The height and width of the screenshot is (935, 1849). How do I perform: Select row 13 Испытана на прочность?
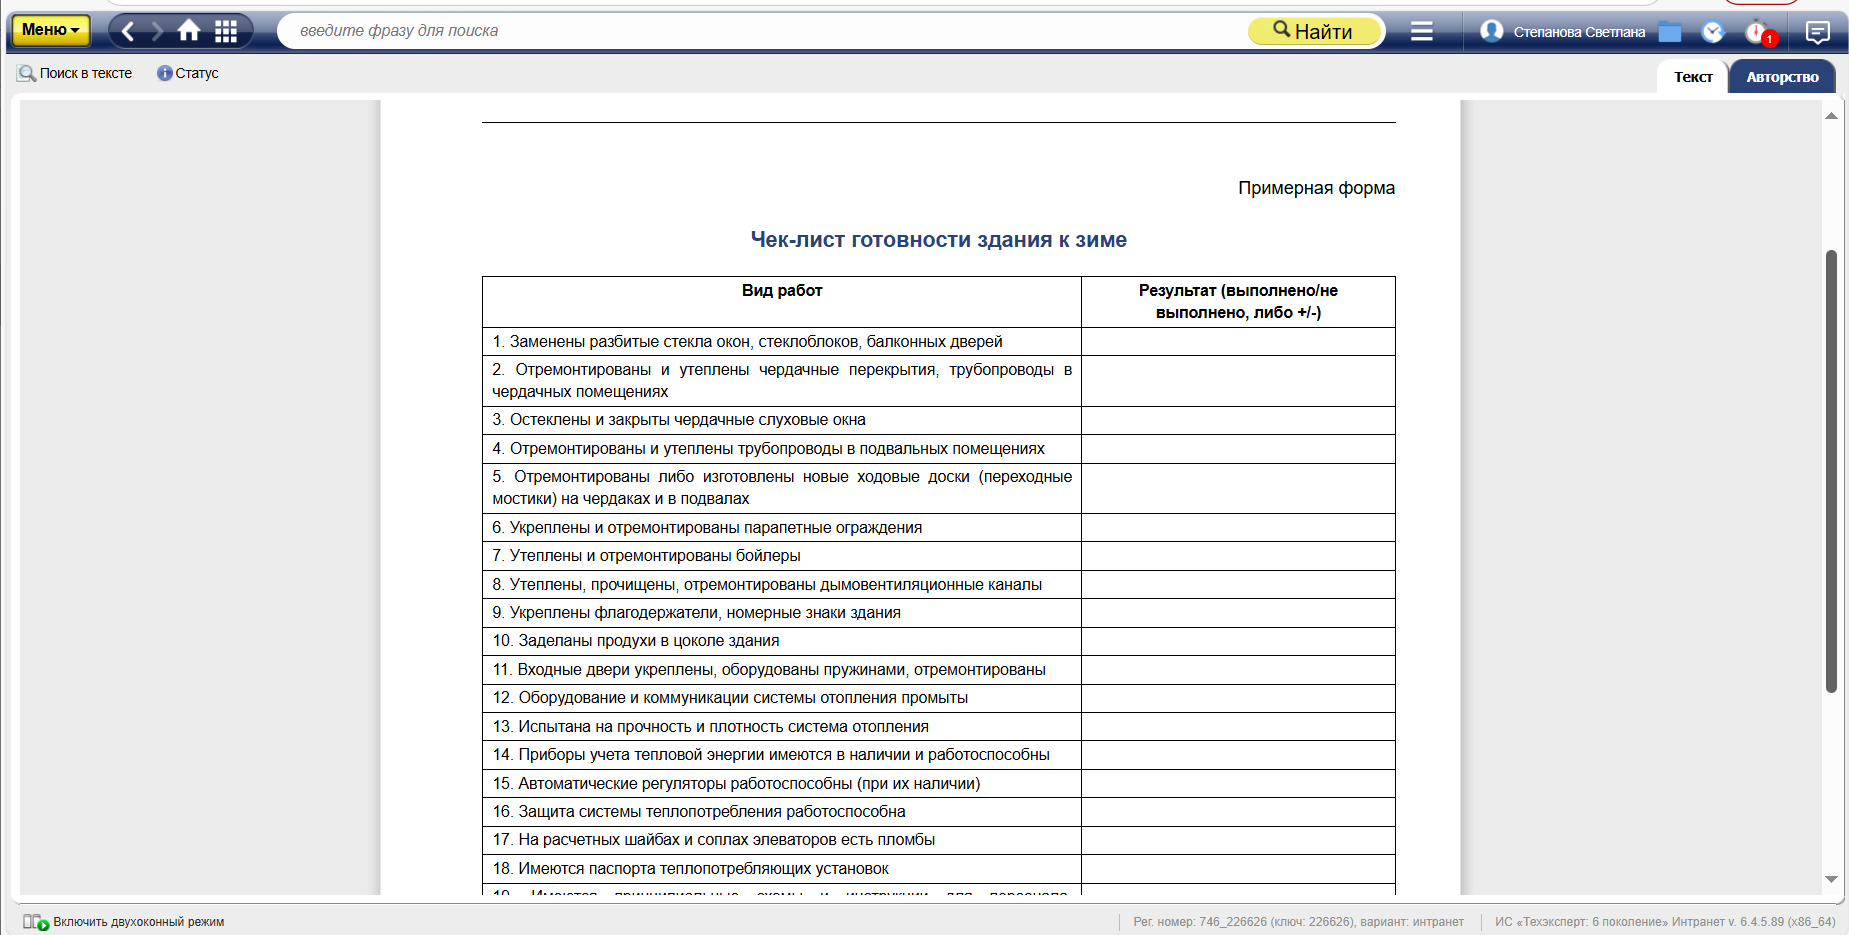pyautogui.click(x=782, y=727)
